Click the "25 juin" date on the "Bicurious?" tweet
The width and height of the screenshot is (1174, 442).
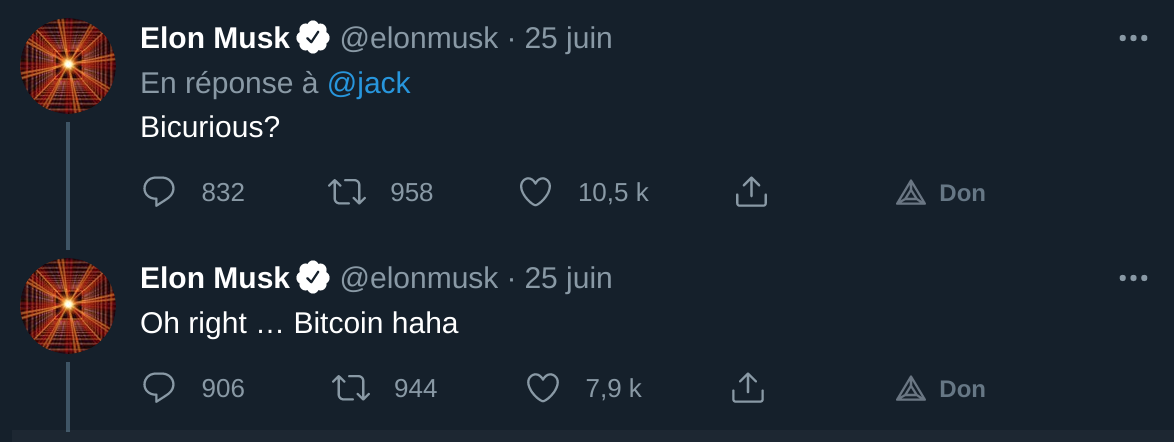pyautogui.click(x=568, y=38)
